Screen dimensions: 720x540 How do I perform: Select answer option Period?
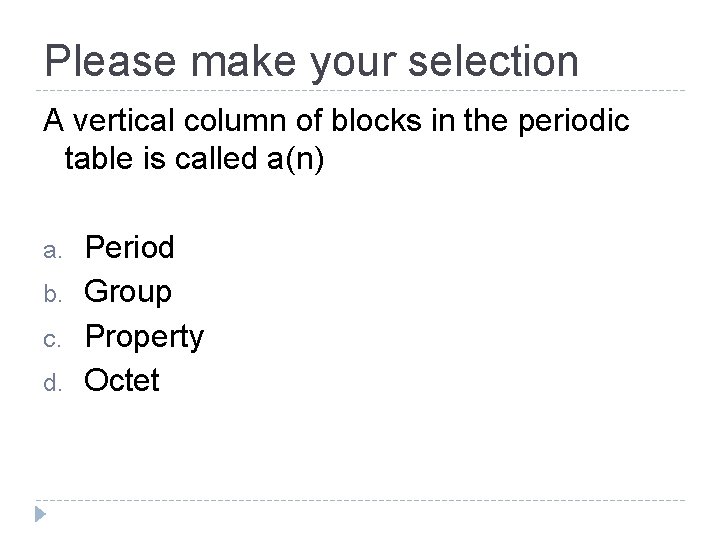click(129, 247)
